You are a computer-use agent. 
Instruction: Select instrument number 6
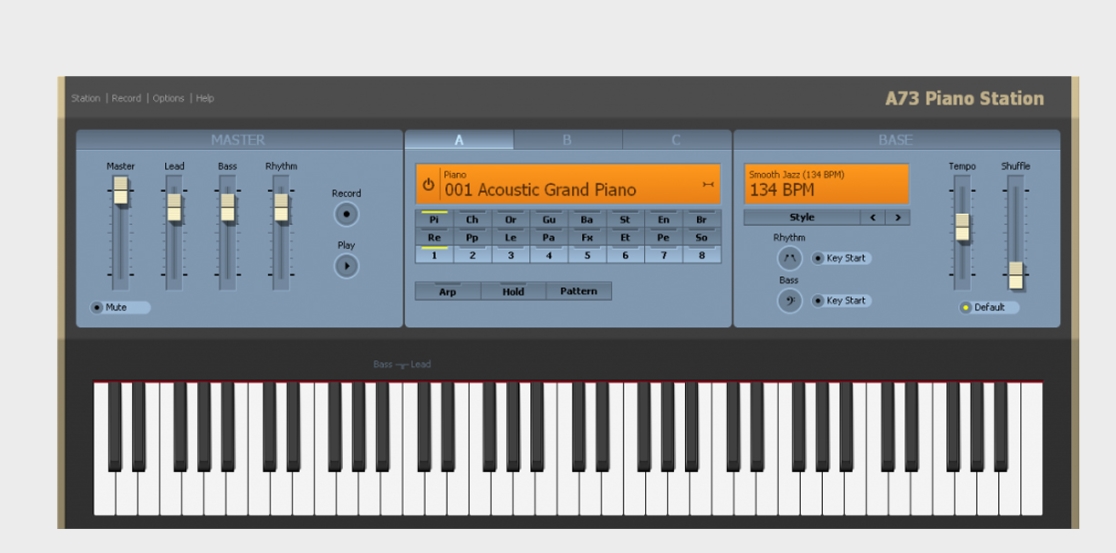coord(625,255)
